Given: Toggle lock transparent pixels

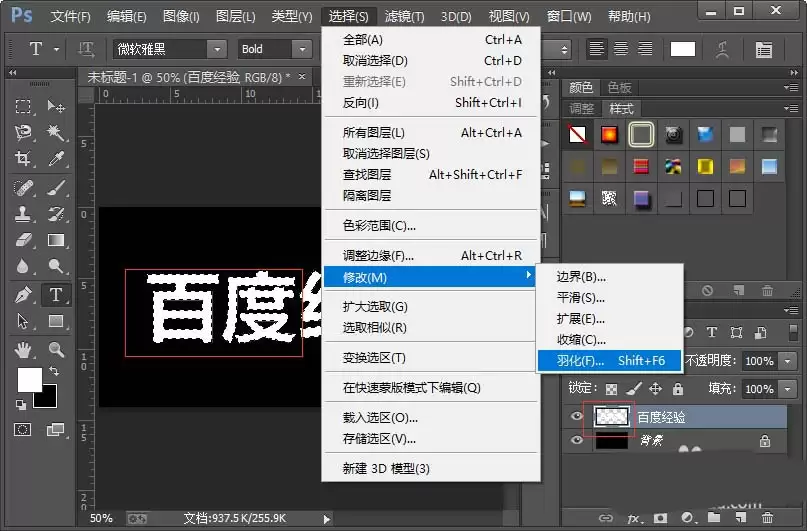Looking at the screenshot, I should click(611, 389).
